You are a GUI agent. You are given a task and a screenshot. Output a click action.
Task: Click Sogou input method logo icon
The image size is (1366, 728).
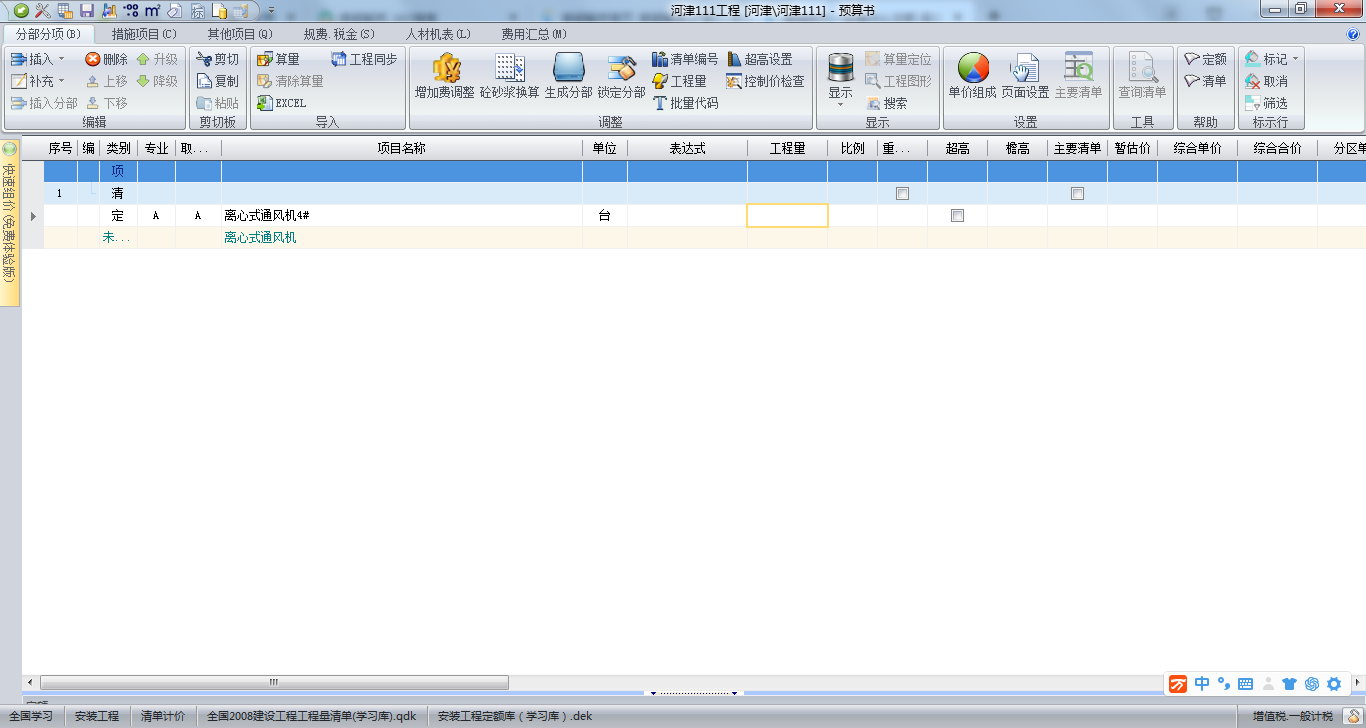(1179, 684)
